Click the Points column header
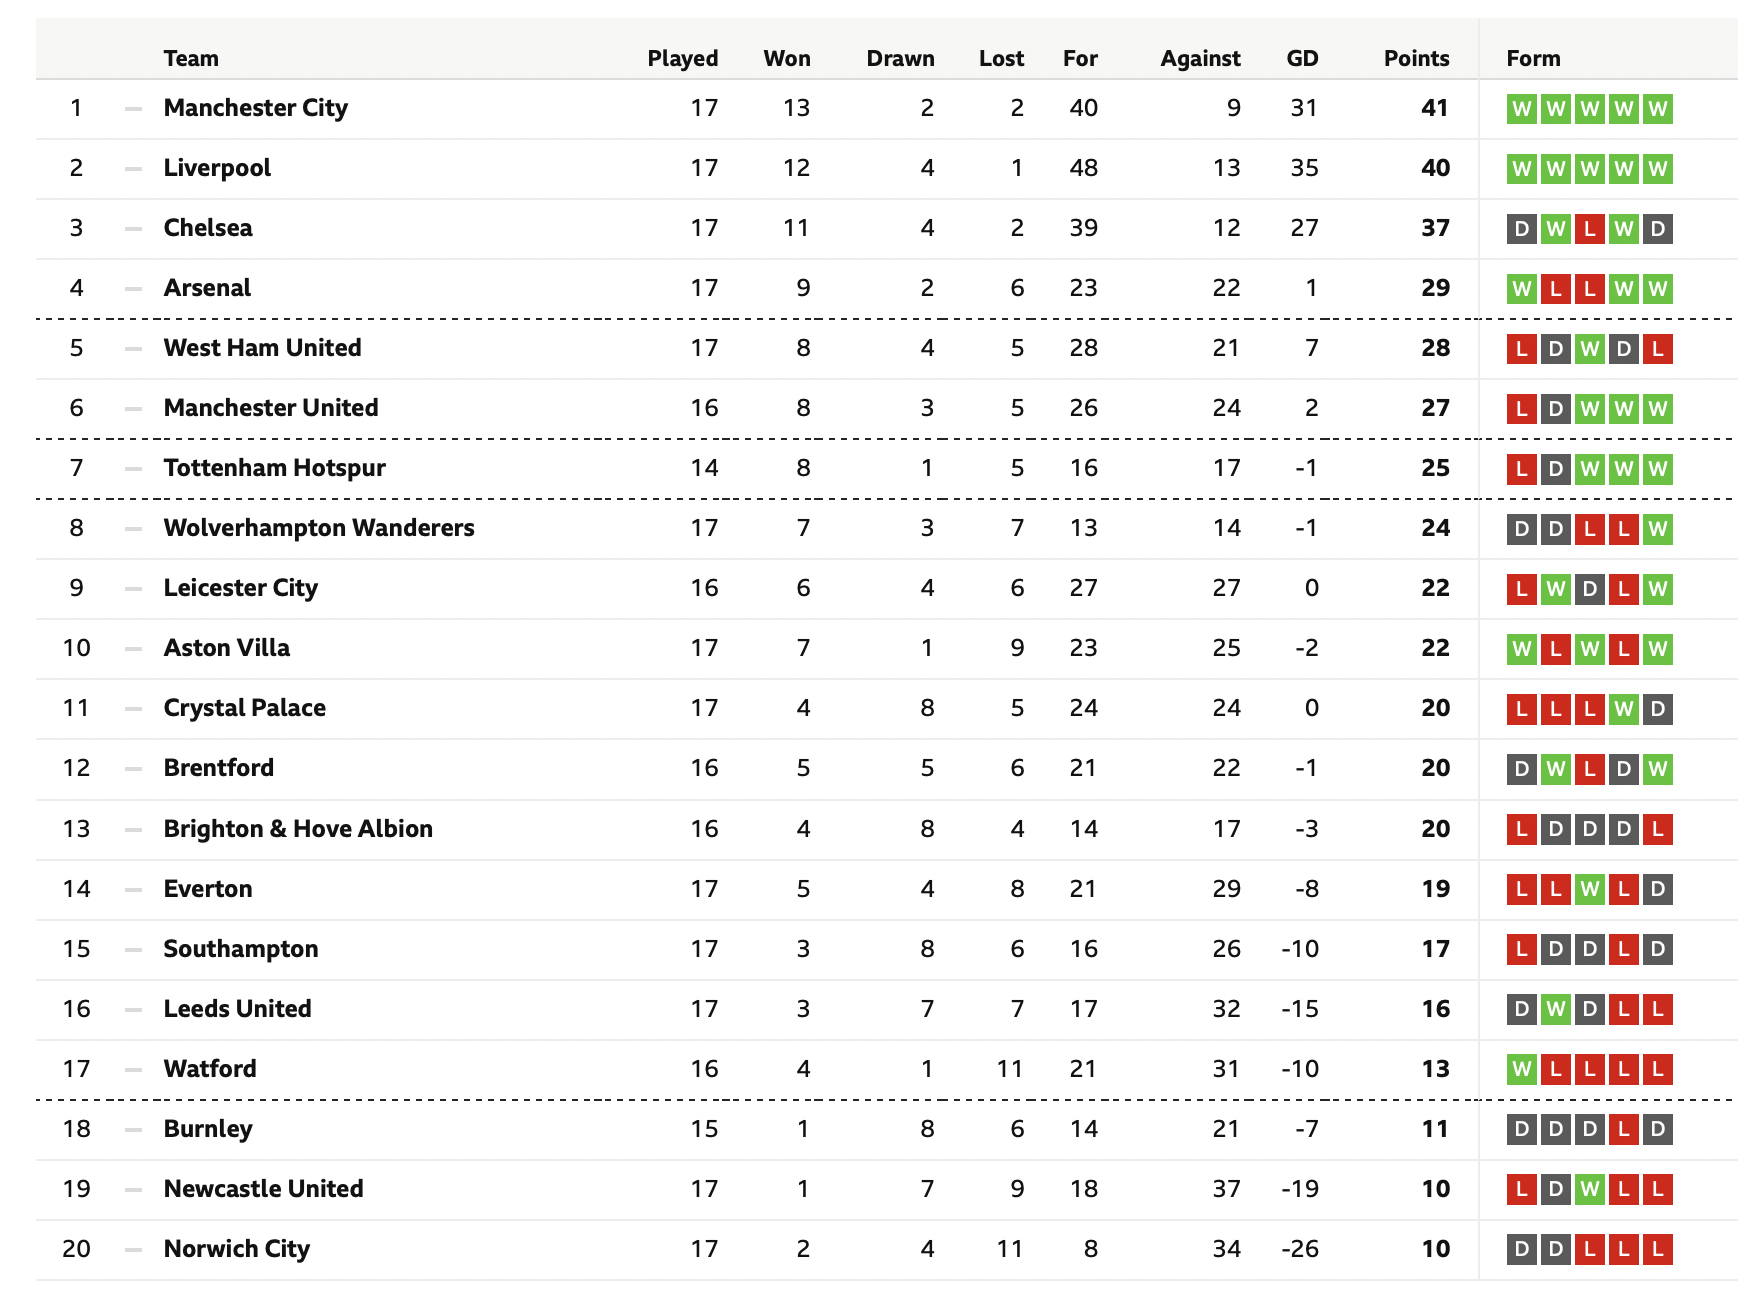The height and width of the screenshot is (1294, 1738). [x=1416, y=58]
